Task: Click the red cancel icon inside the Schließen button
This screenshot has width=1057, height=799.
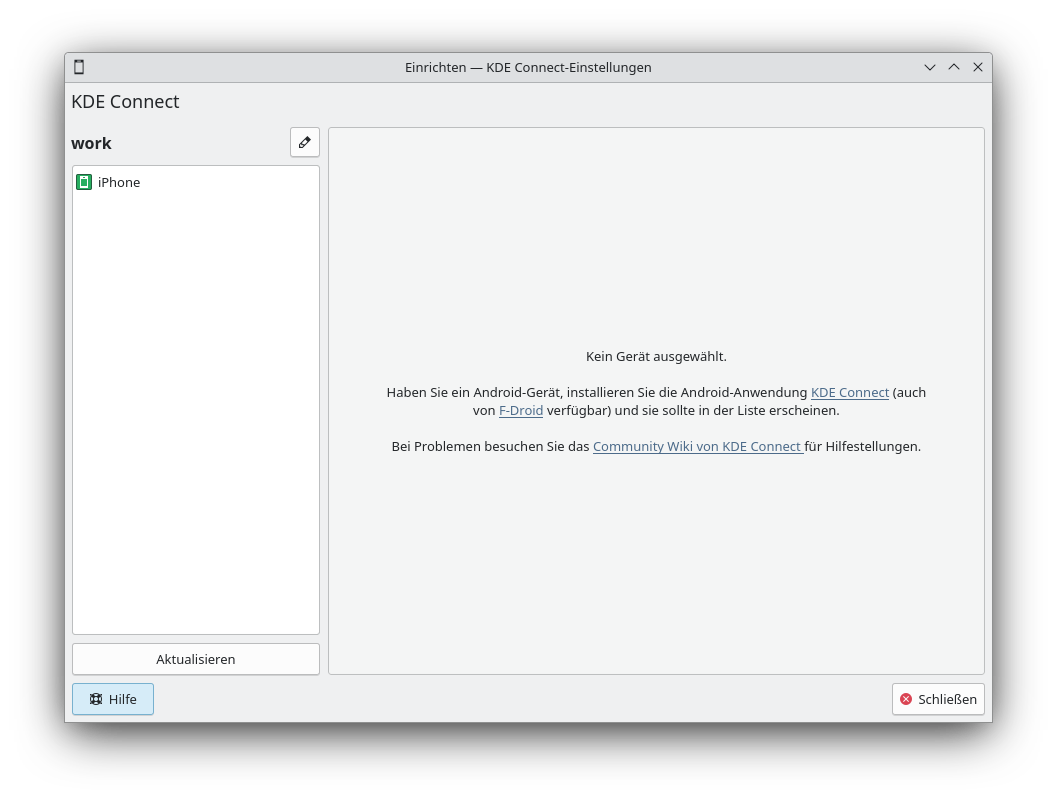Action: click(906, 699)
